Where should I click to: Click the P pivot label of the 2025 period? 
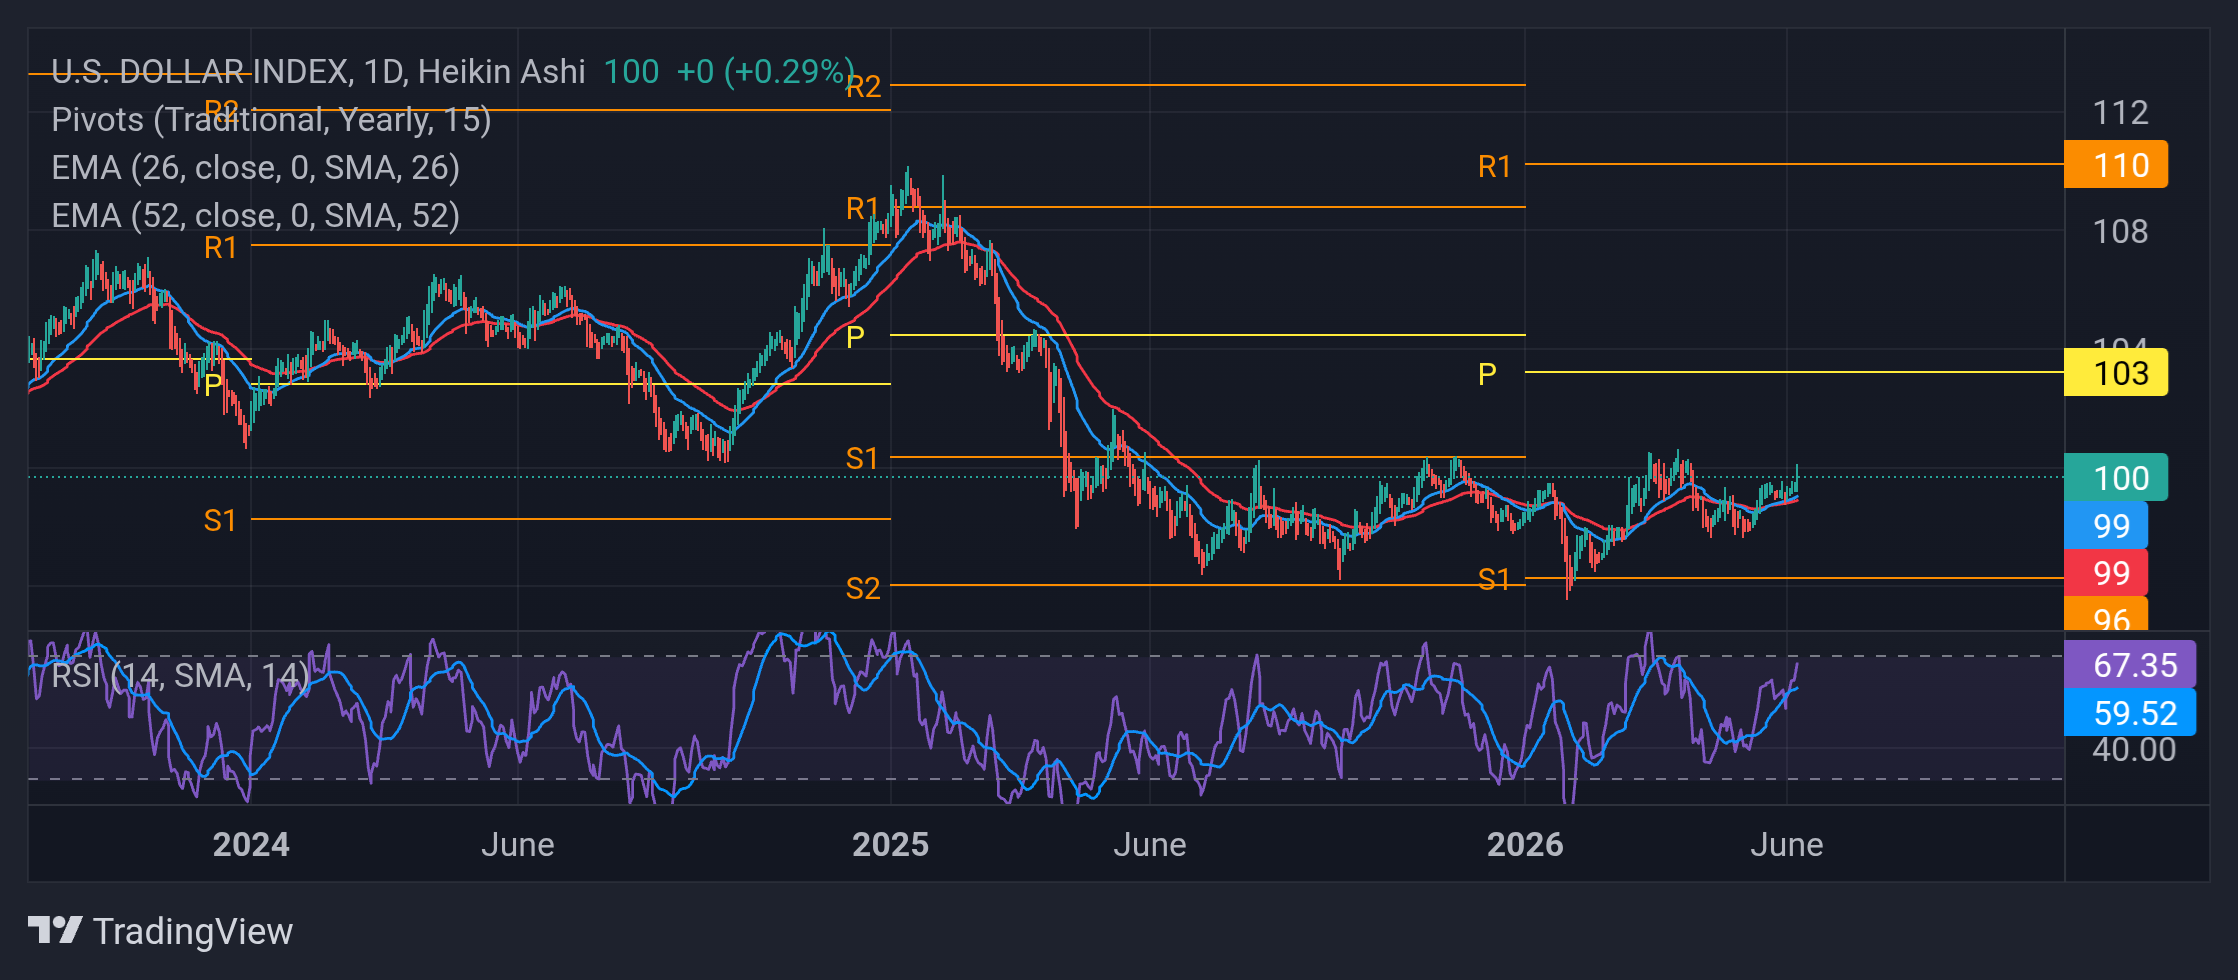(x=855, y=337)
